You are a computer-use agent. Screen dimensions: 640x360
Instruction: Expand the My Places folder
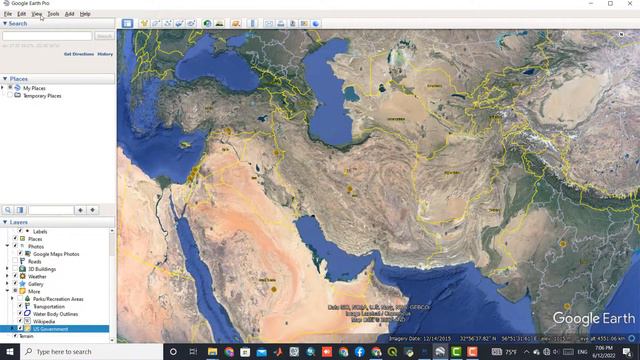tap(3, 88)
